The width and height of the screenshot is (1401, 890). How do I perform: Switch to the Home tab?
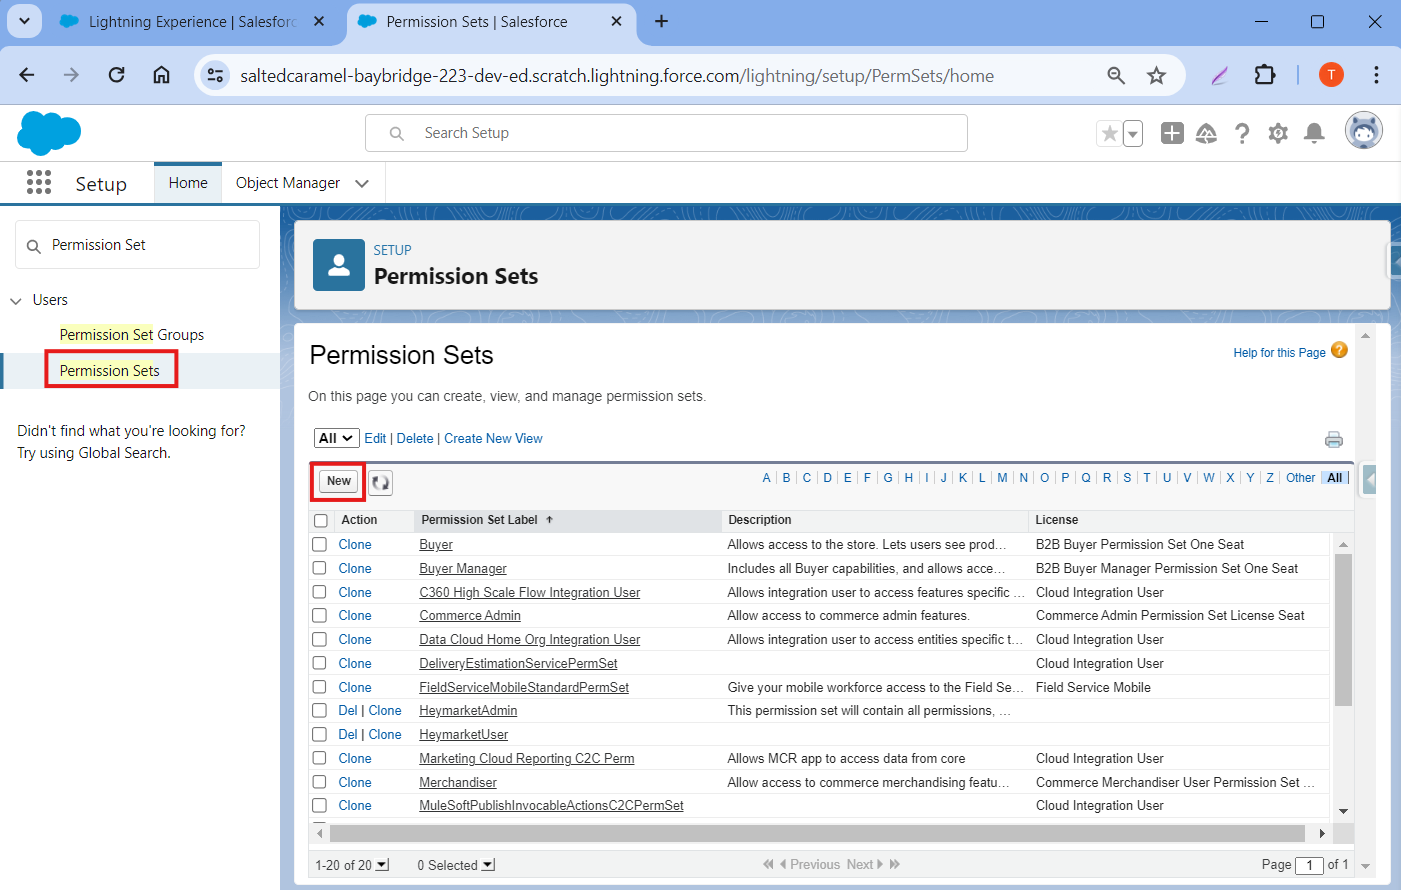188,183
